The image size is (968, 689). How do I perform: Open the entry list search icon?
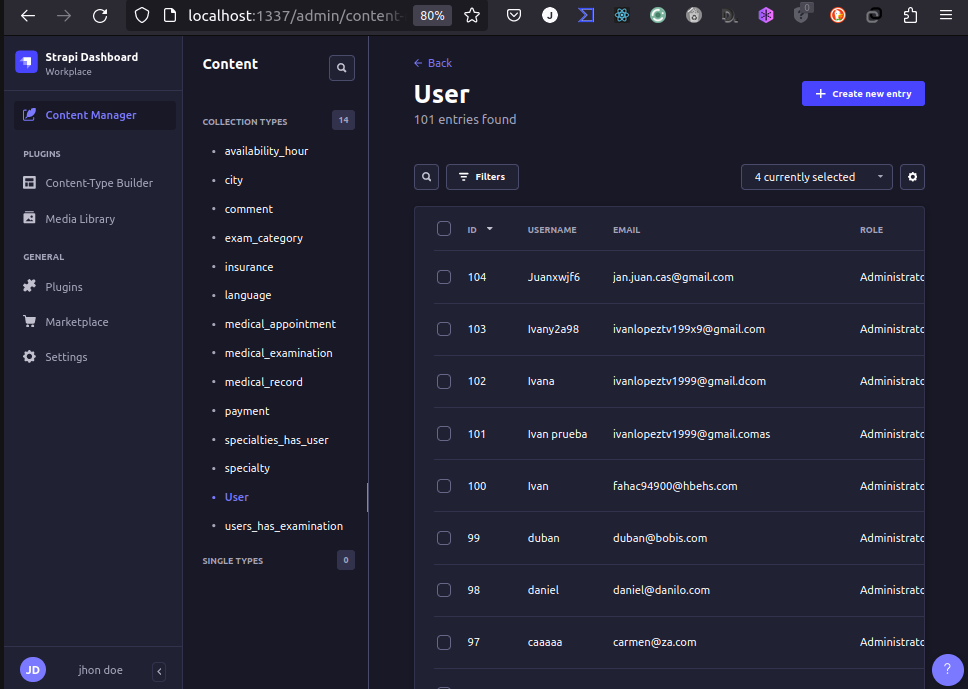click(x=426, y=176)
